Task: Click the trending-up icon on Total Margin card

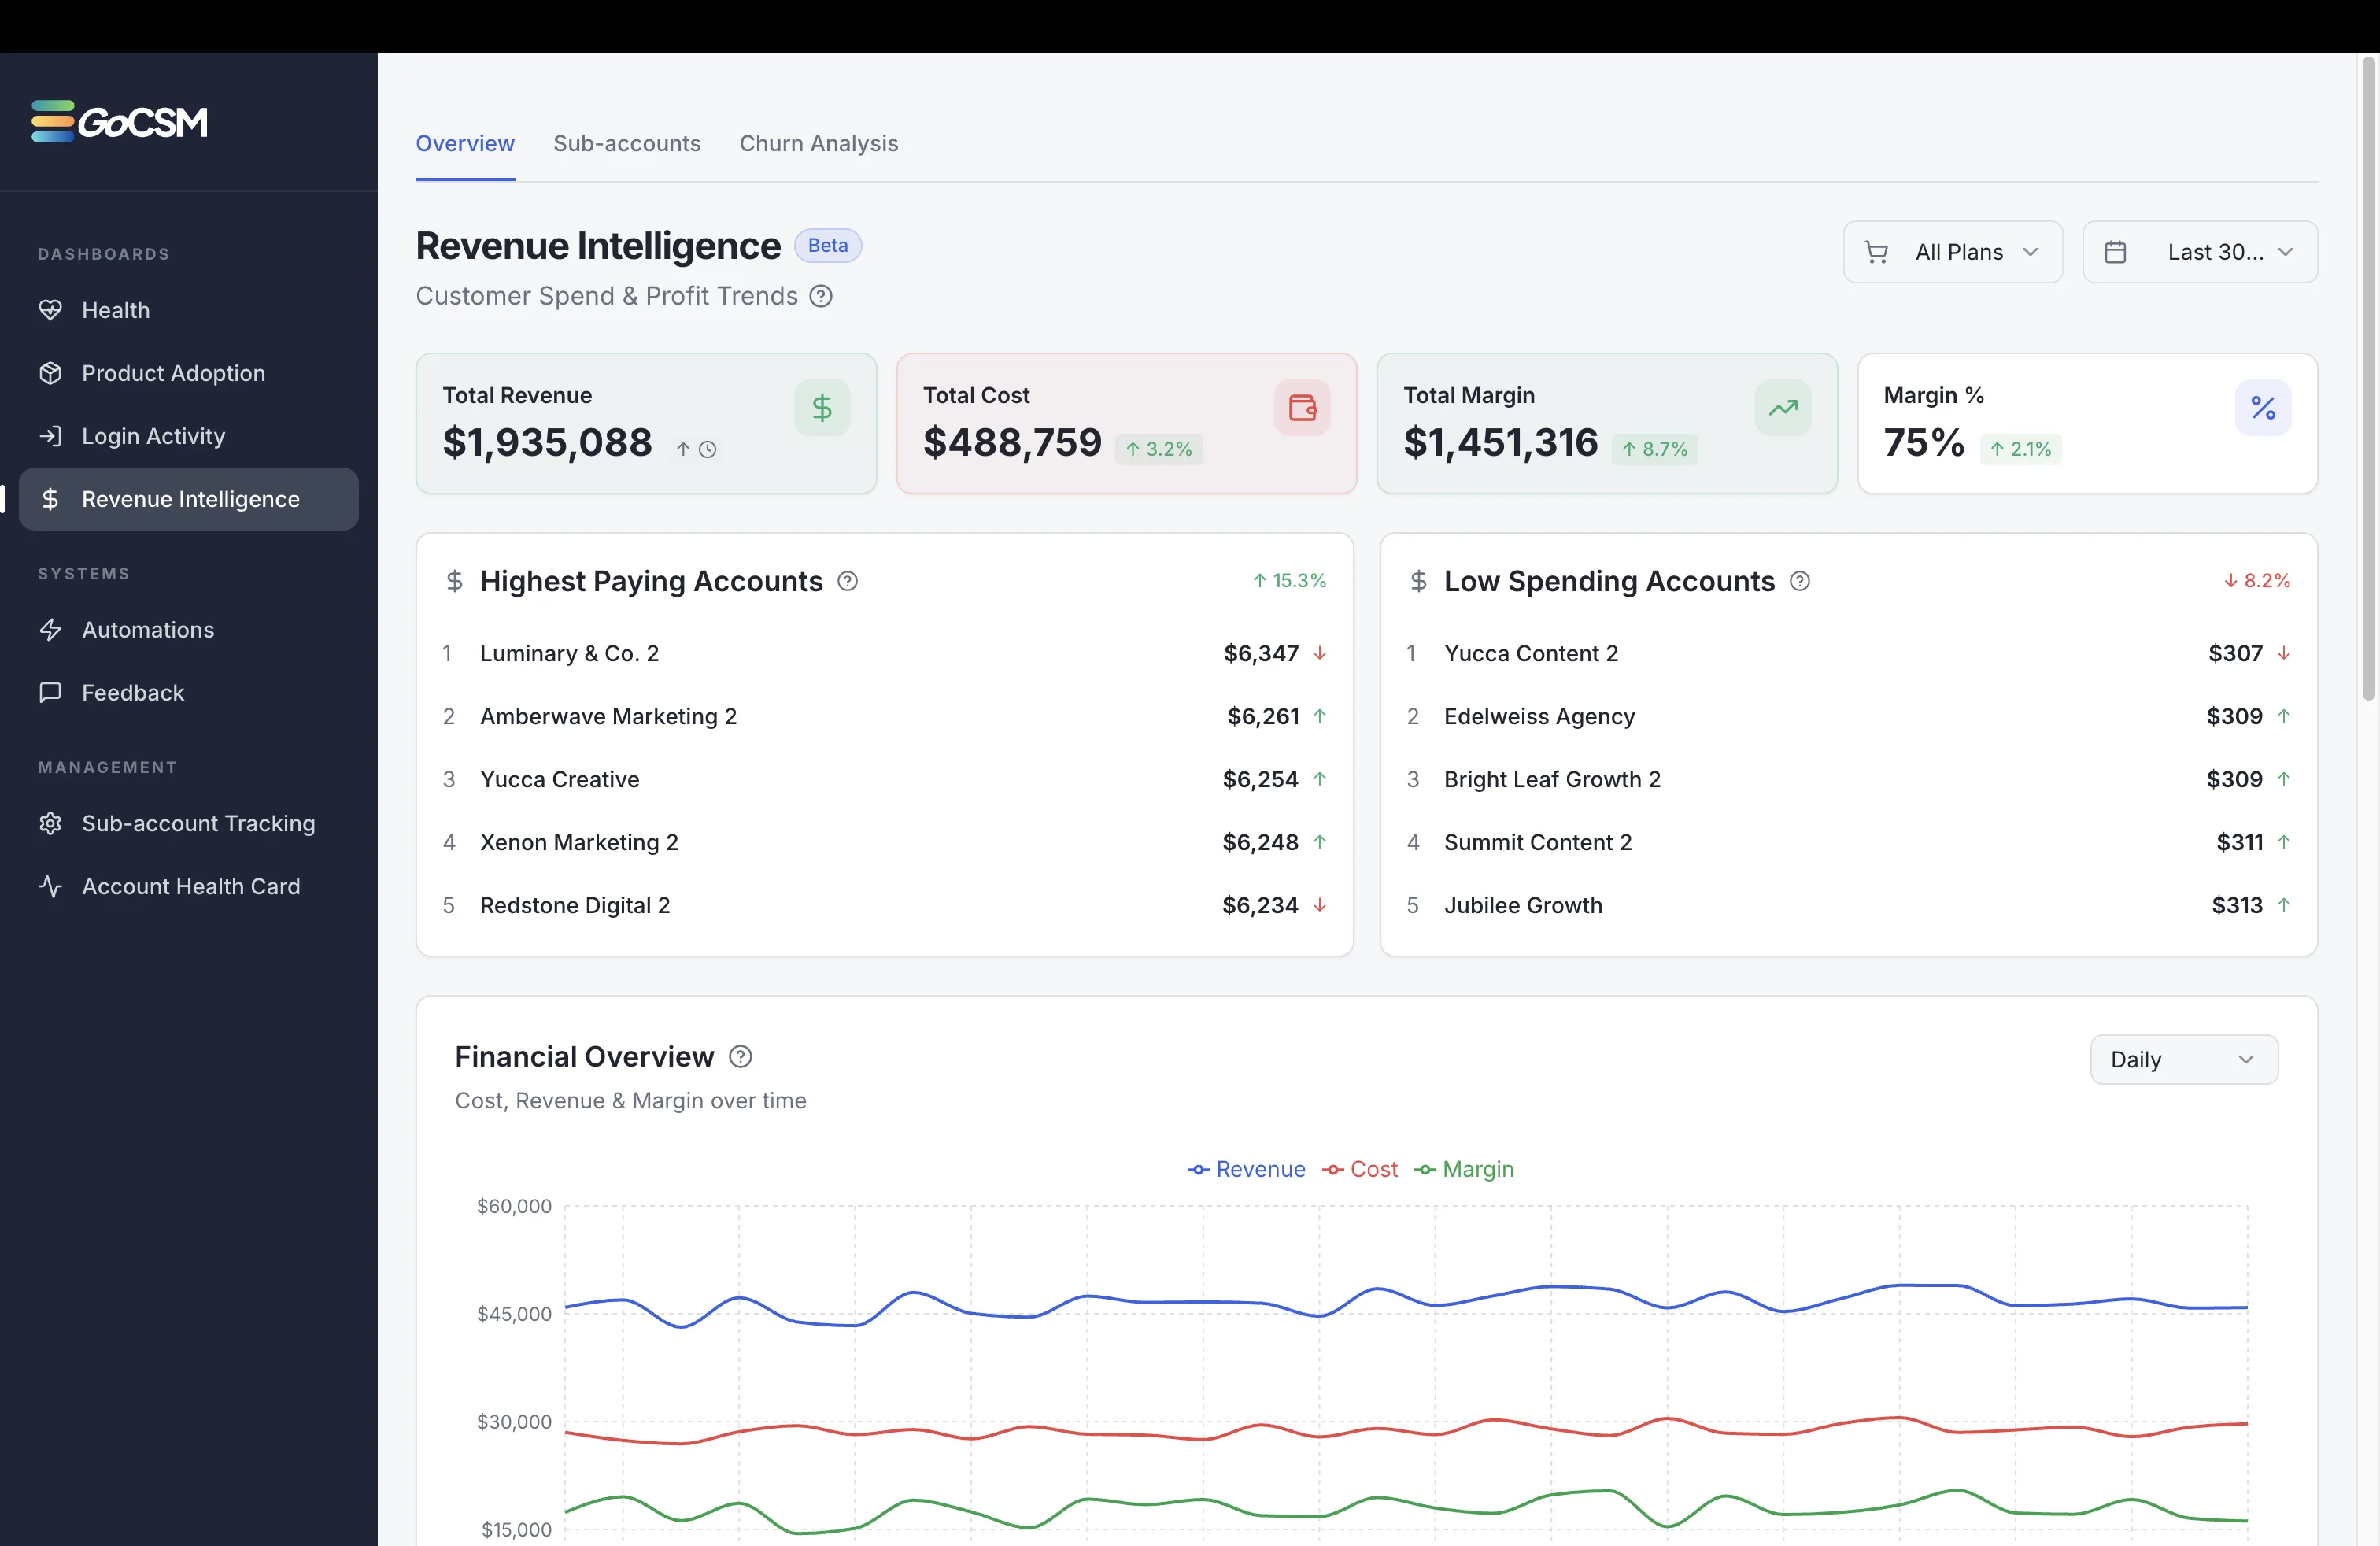Action: (x=1783, y=408)
